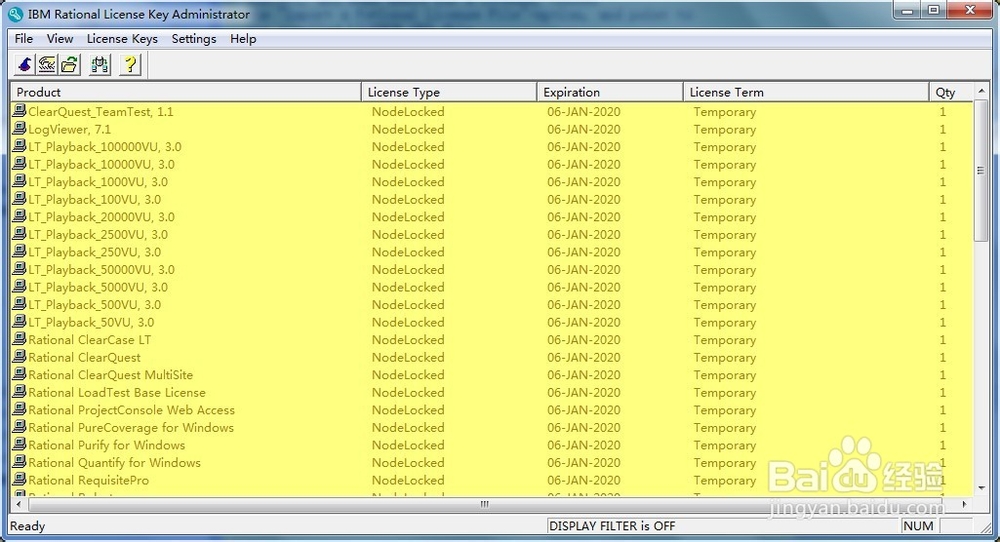Maximize the License Key Administrator window
The image size is (1000, 542).
pyautogui.click(x=934, y=10)
